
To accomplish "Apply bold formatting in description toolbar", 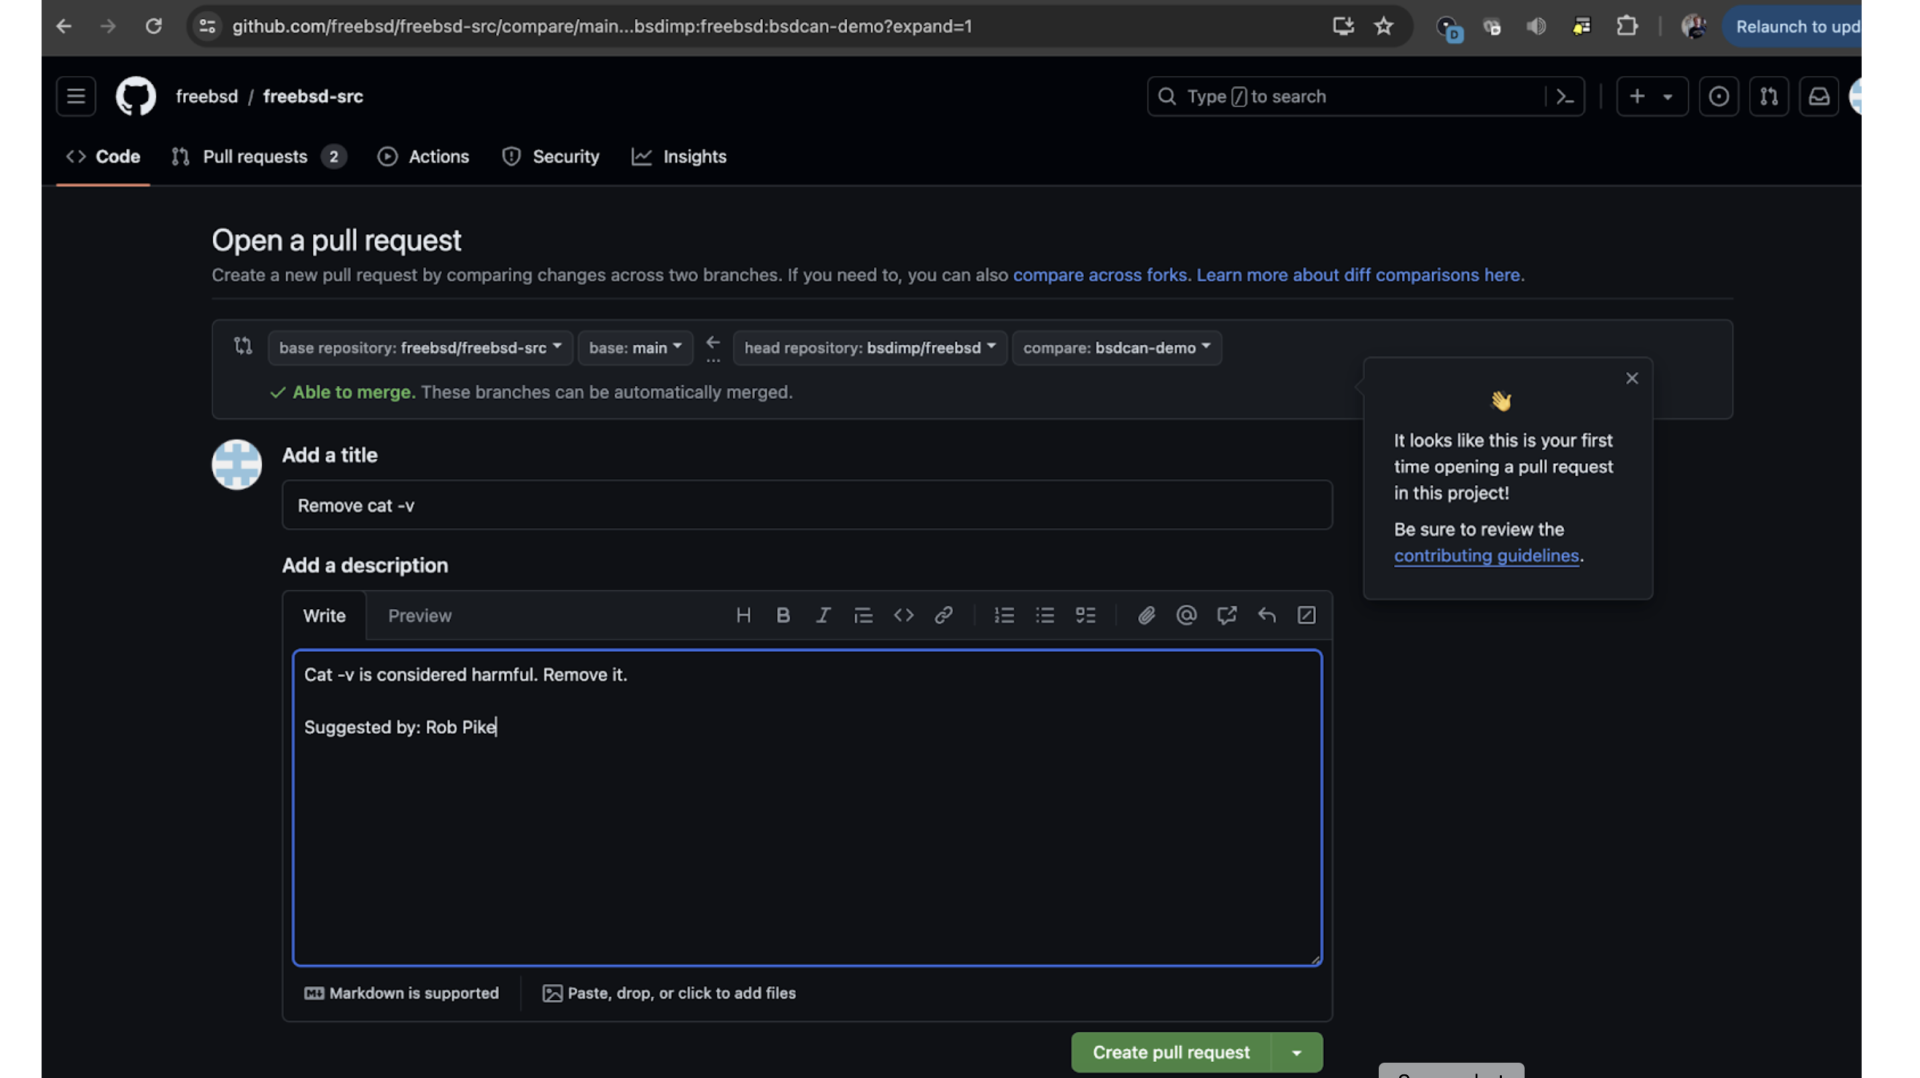I will tap(783, 616).
